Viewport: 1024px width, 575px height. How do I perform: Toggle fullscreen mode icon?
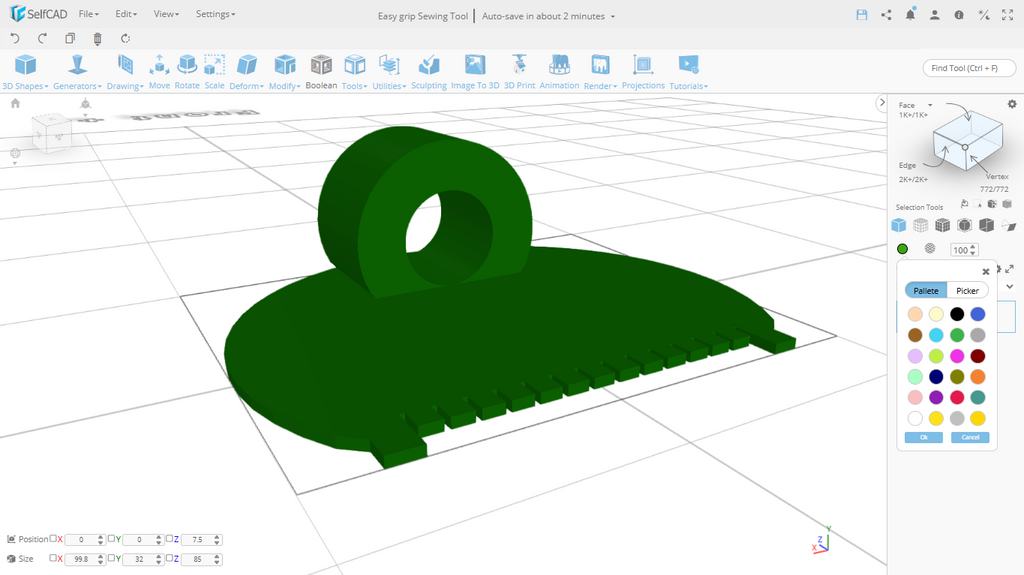tap(1008, 15)
